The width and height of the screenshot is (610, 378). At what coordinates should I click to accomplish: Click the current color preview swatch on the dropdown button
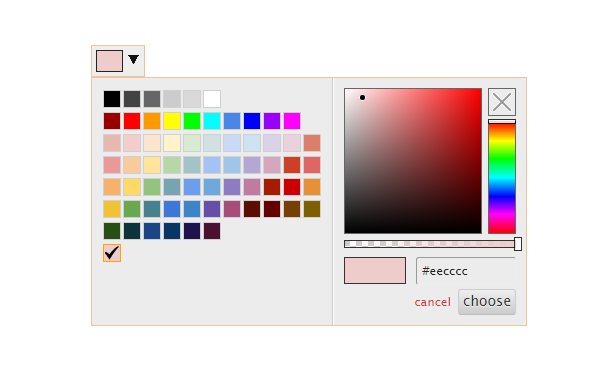click(109, 61)
